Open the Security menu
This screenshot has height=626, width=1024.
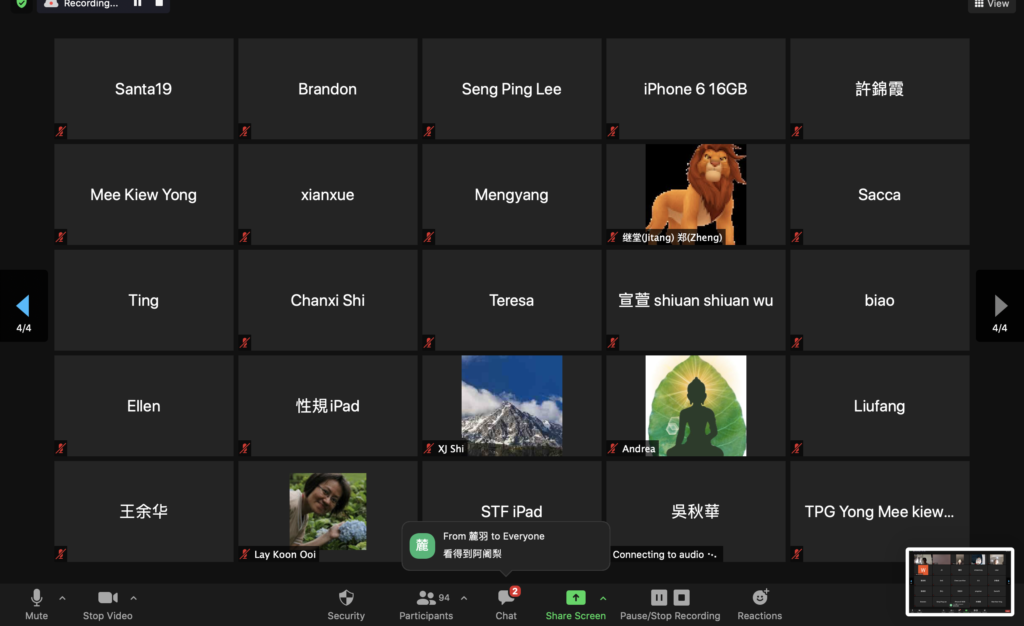346,604
